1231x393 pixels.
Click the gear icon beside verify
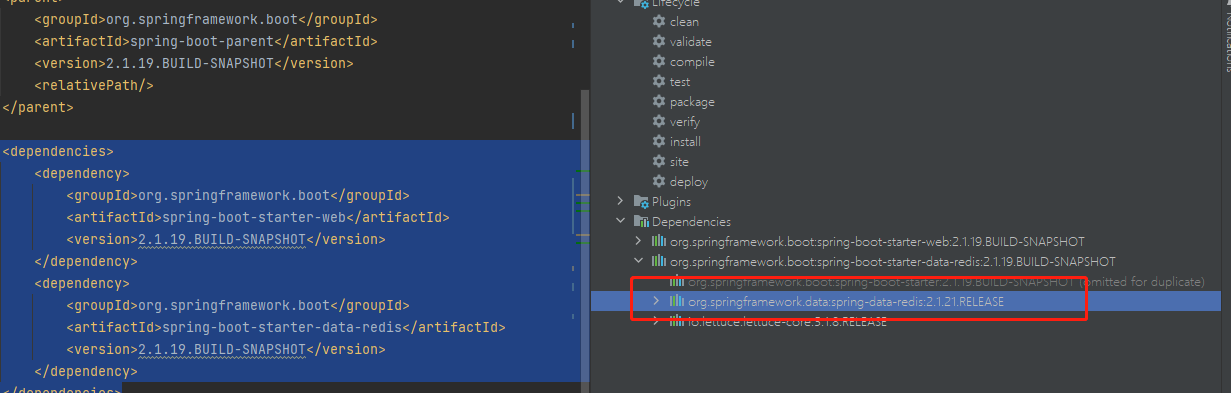pyautogui.click(x=658, y=121)
